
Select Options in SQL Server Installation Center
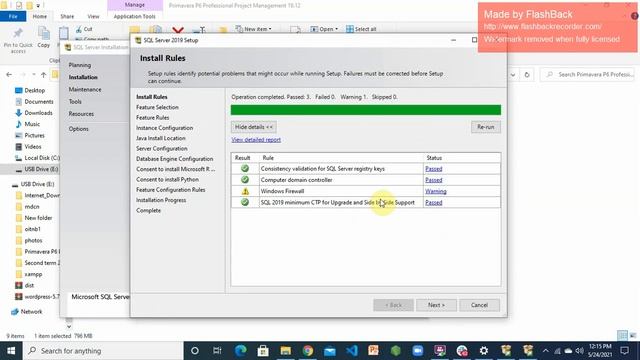78,129
